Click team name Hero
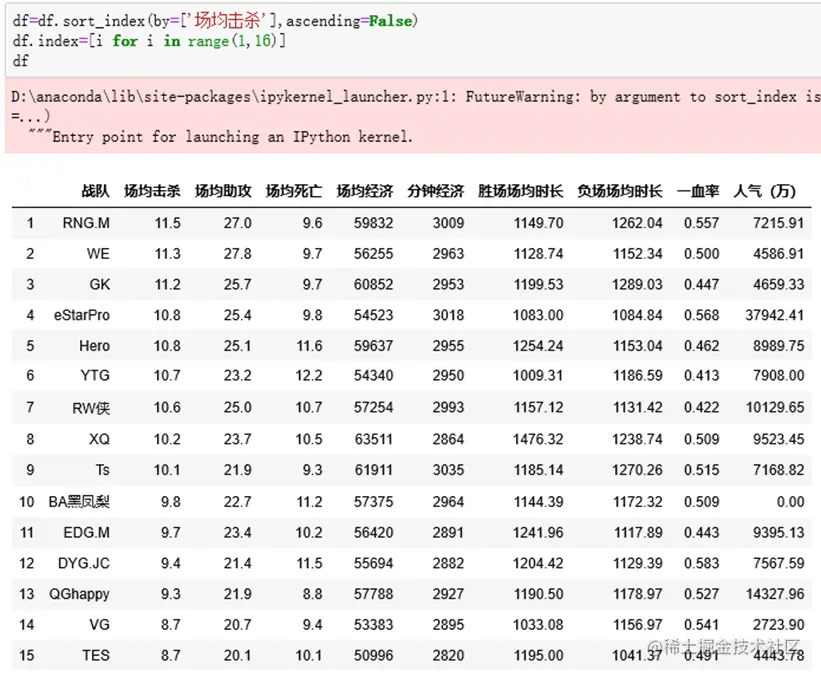This screenshot has height=677, width=821. coord(94,346)
